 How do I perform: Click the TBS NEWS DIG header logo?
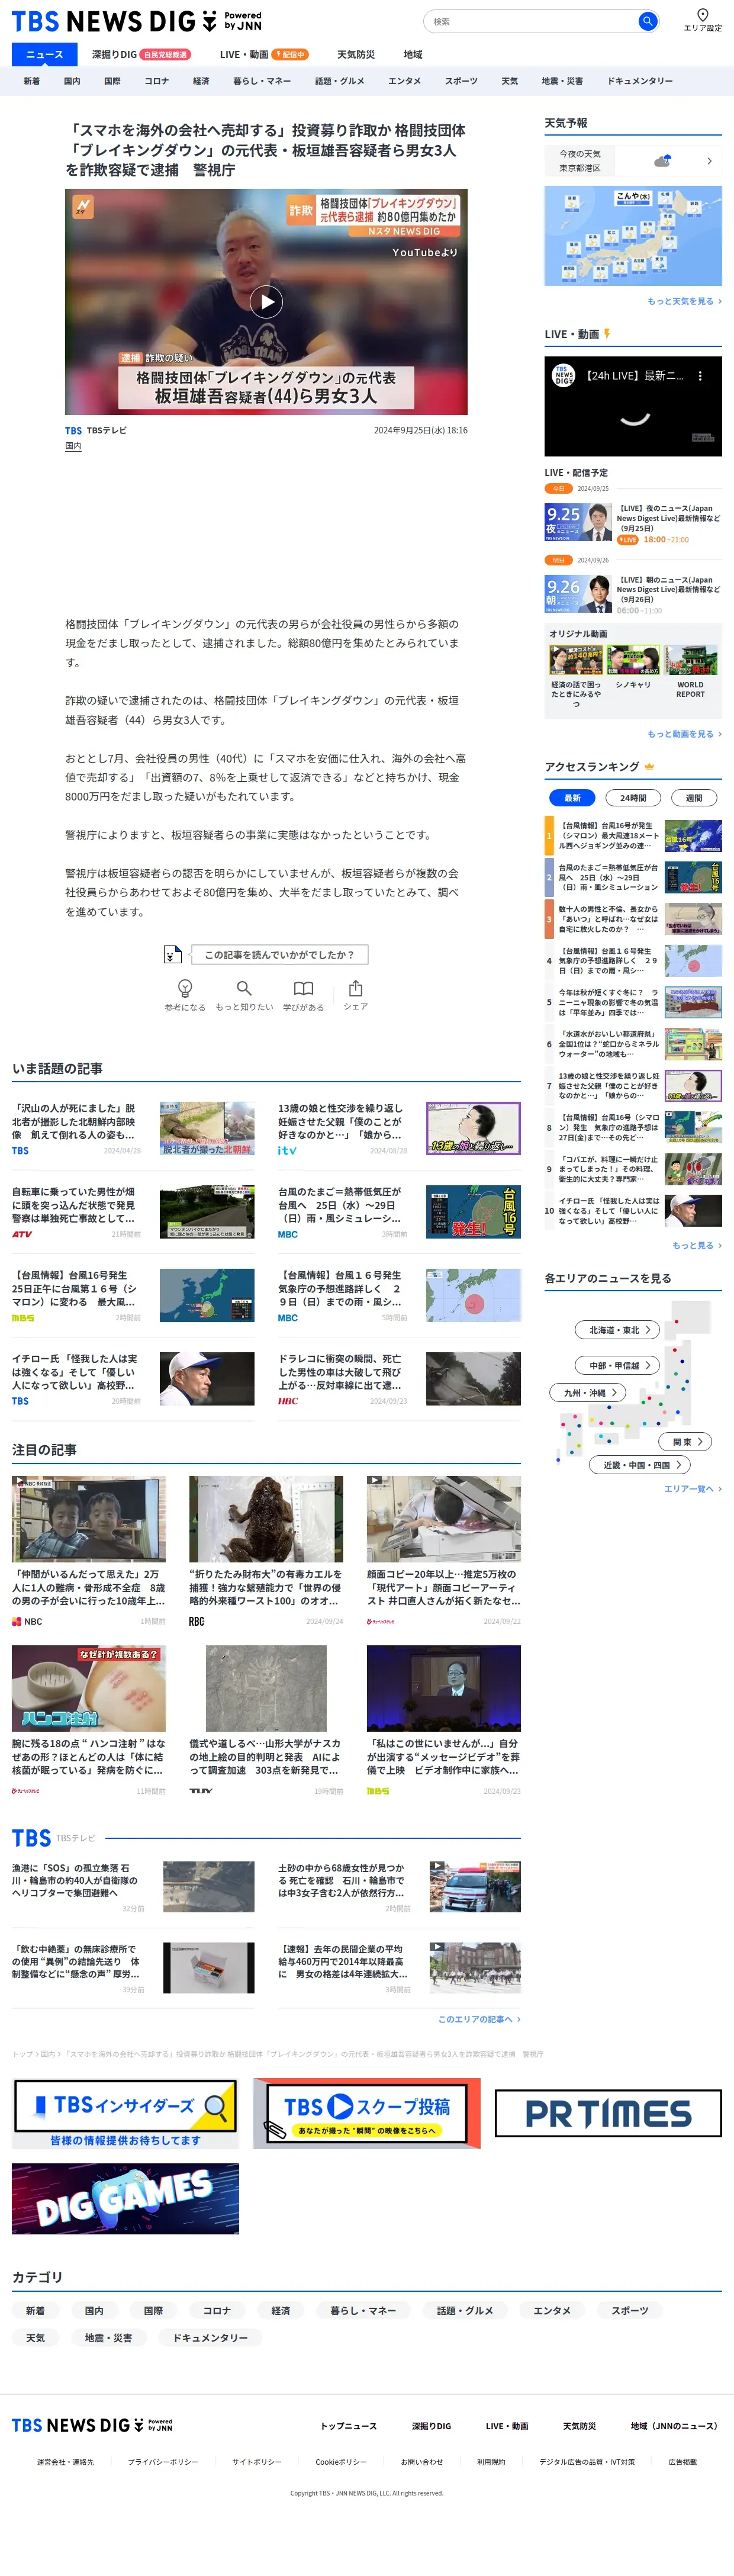coord(136,21)
